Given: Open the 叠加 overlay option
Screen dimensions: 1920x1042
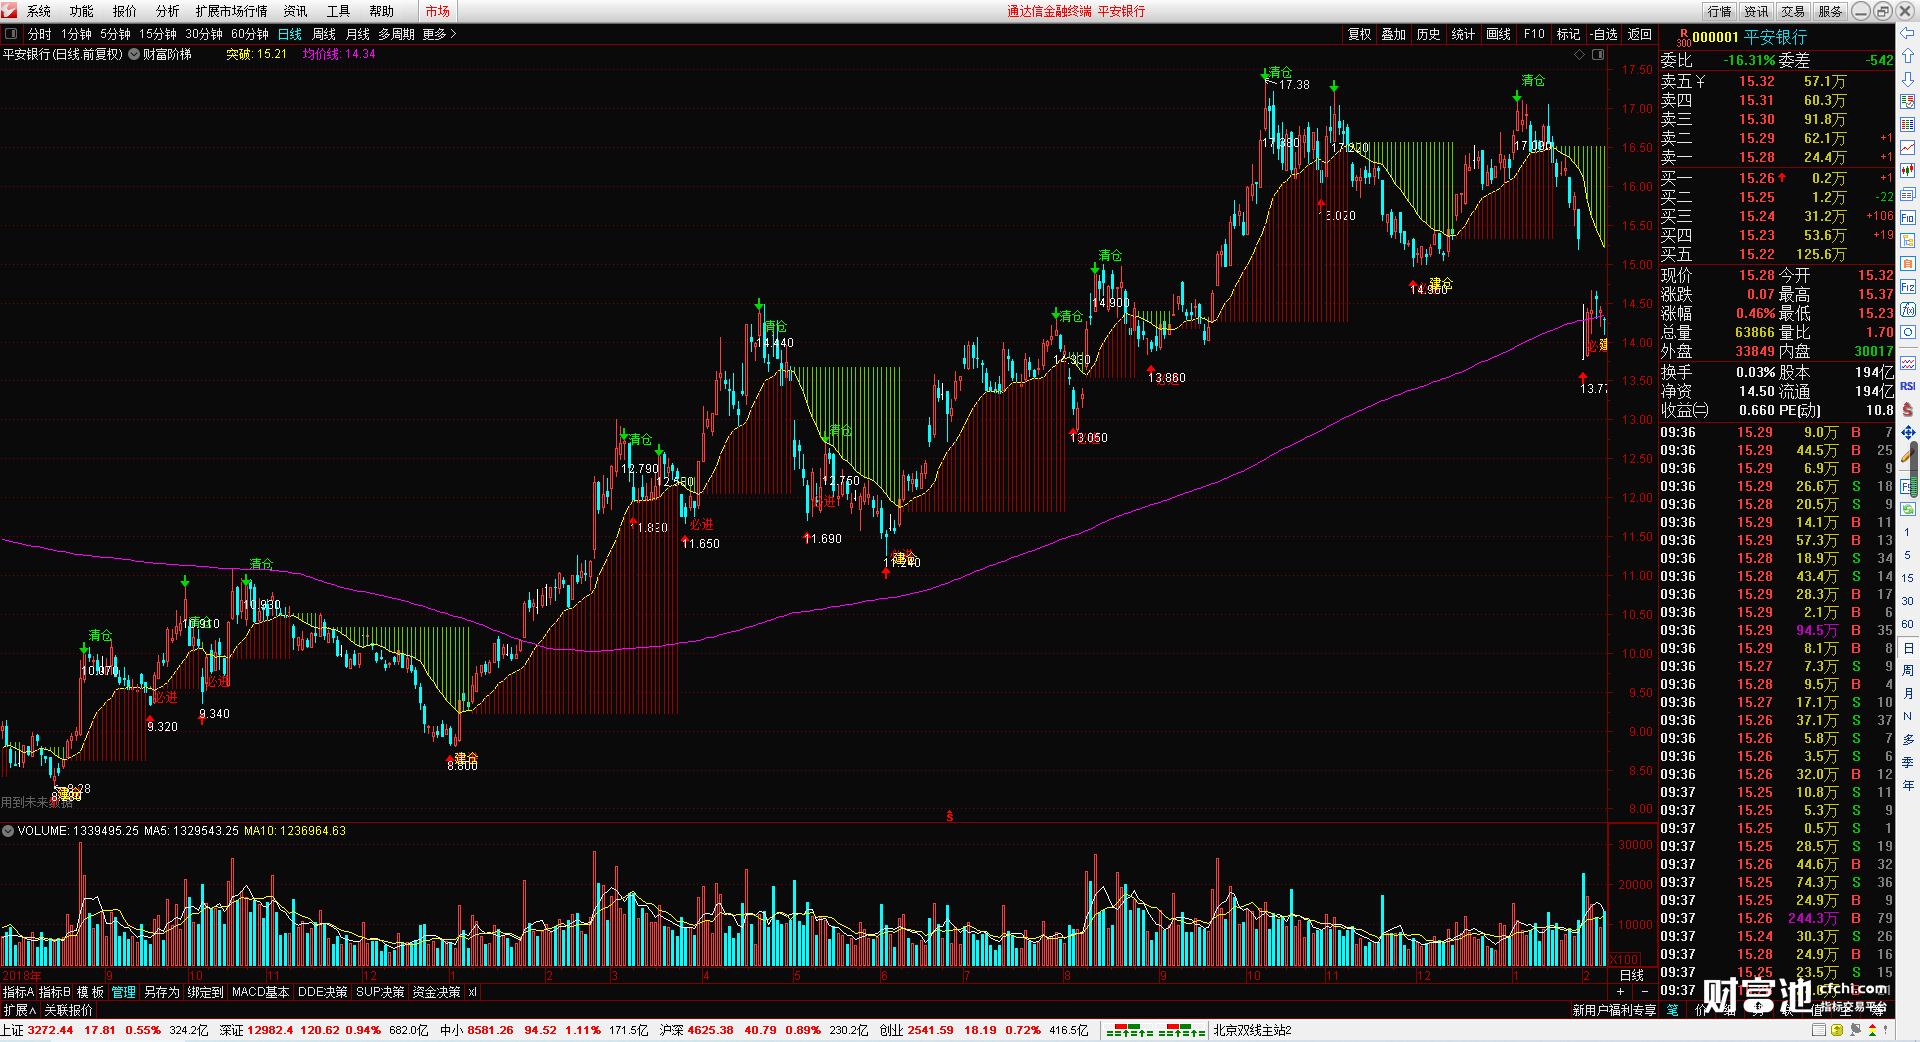Looking at the screenshot, I should [1393, 34].
